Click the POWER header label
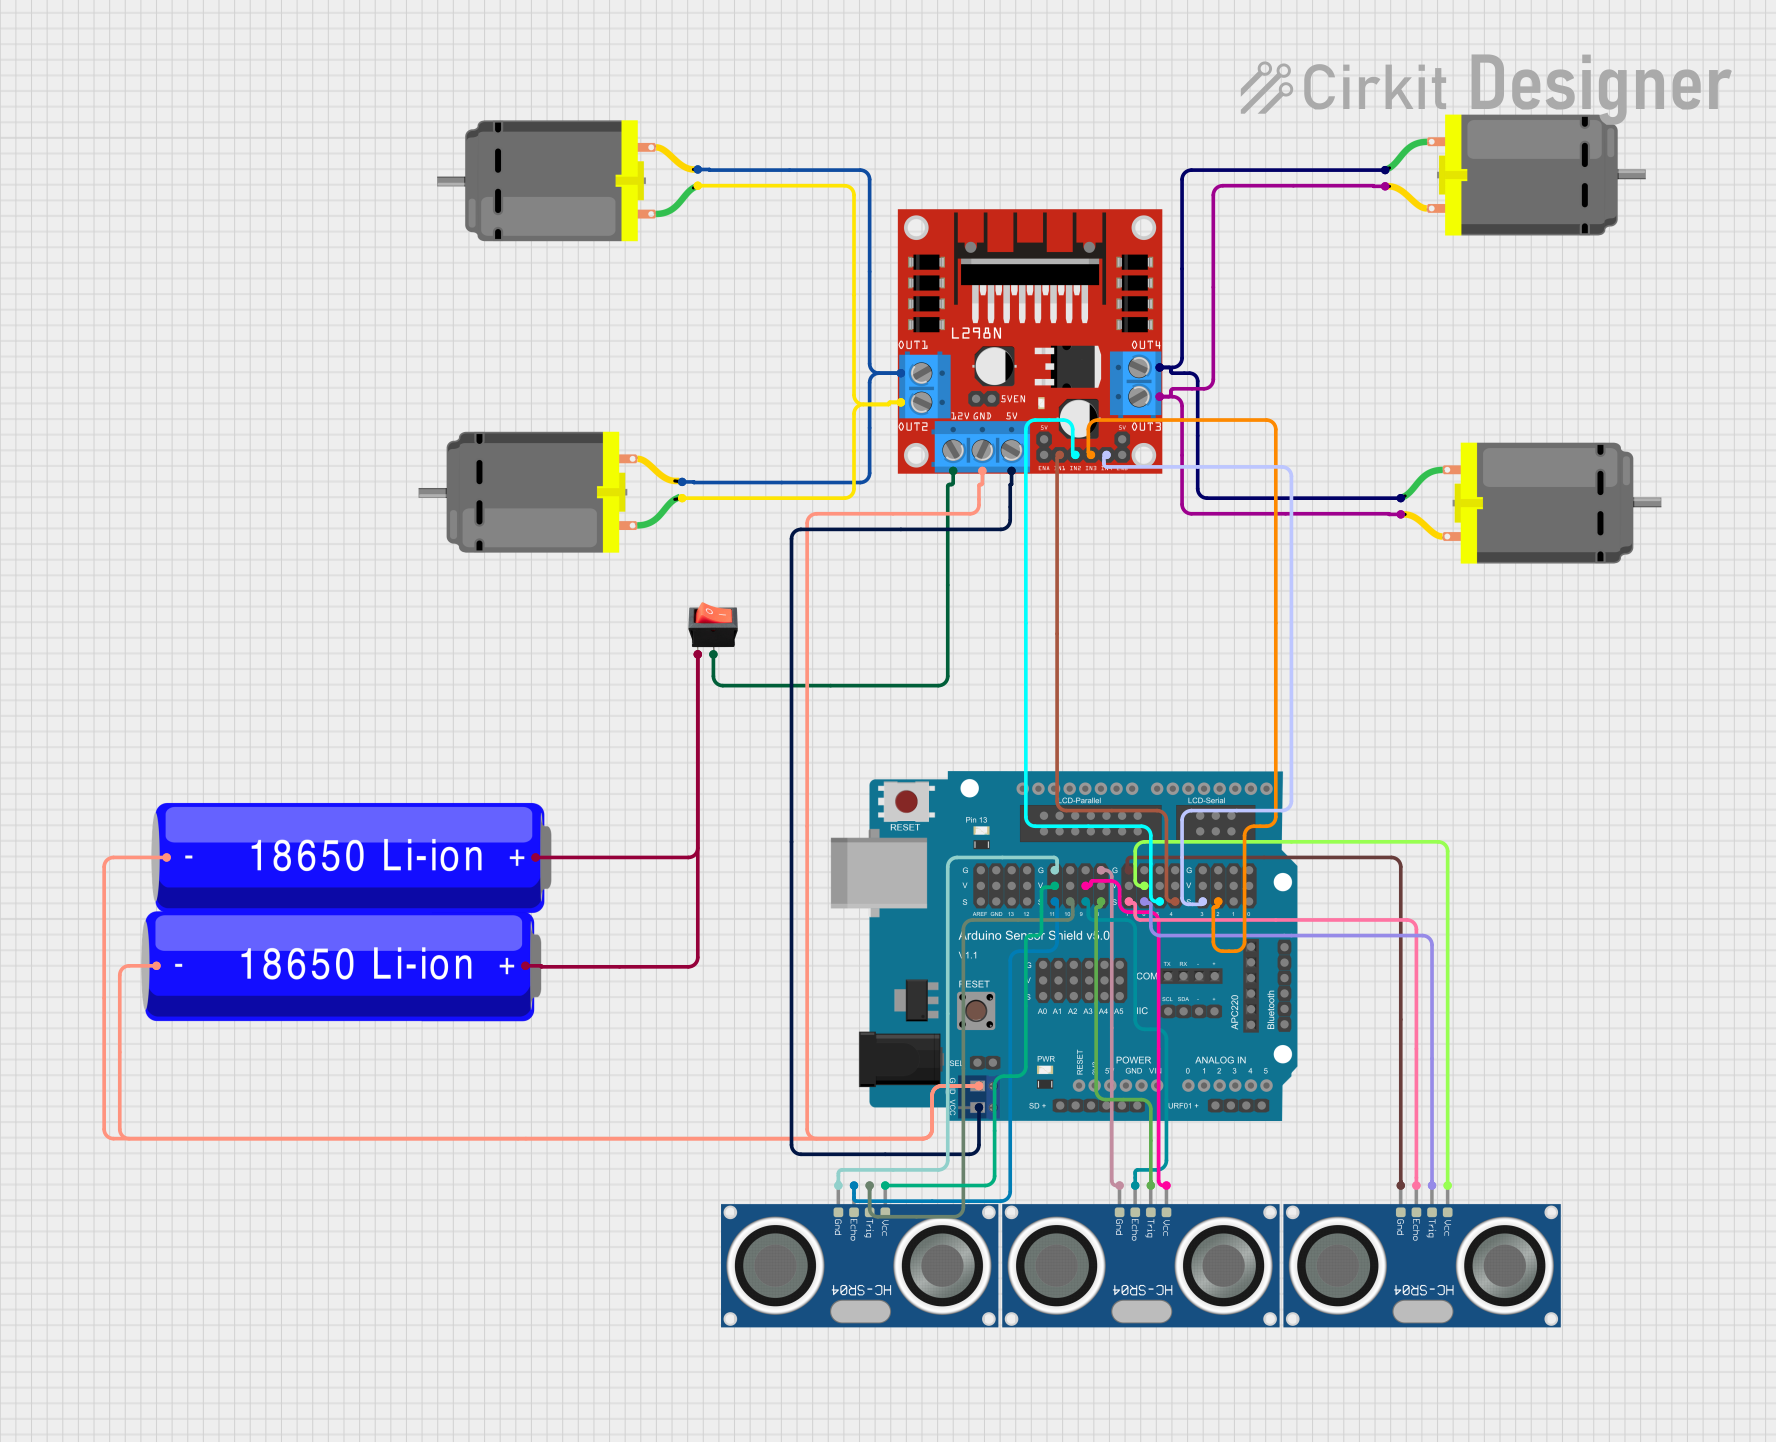The image size is (1776, 1442). point(1133,1060)
